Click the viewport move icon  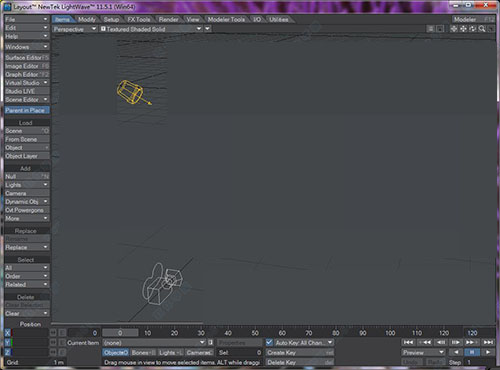click(463, 29)
